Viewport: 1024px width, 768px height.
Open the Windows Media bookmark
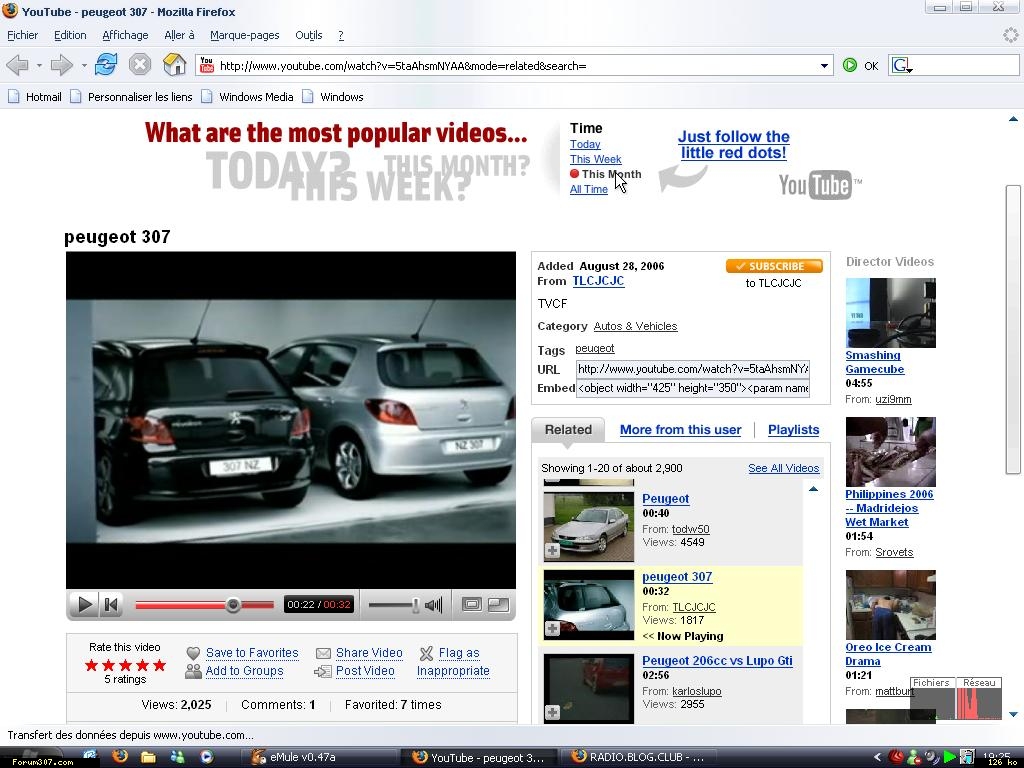point(248,97)
